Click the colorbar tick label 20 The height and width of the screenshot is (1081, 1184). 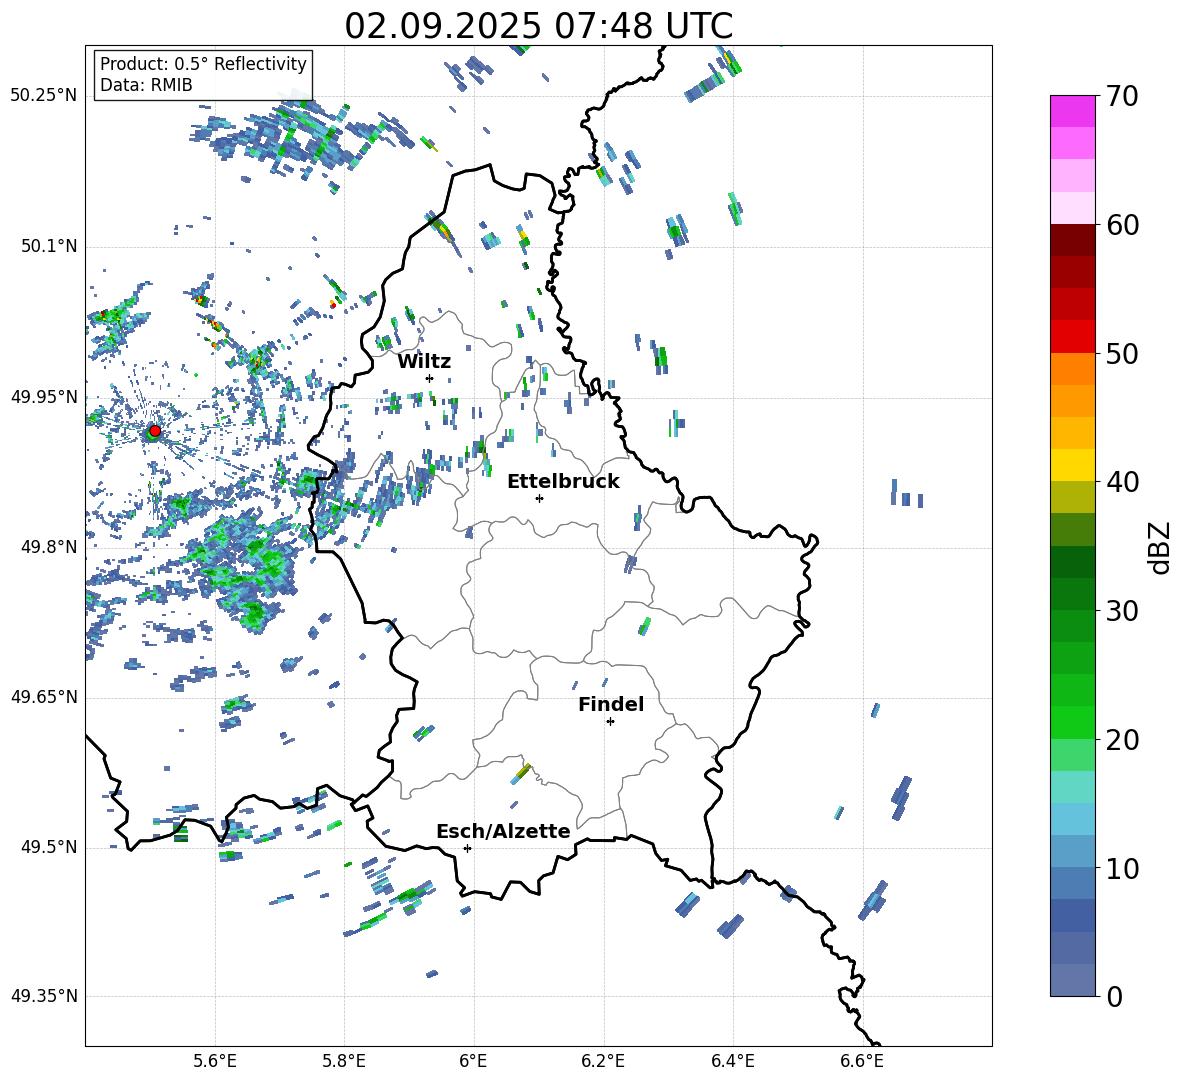pos(1123,740)
